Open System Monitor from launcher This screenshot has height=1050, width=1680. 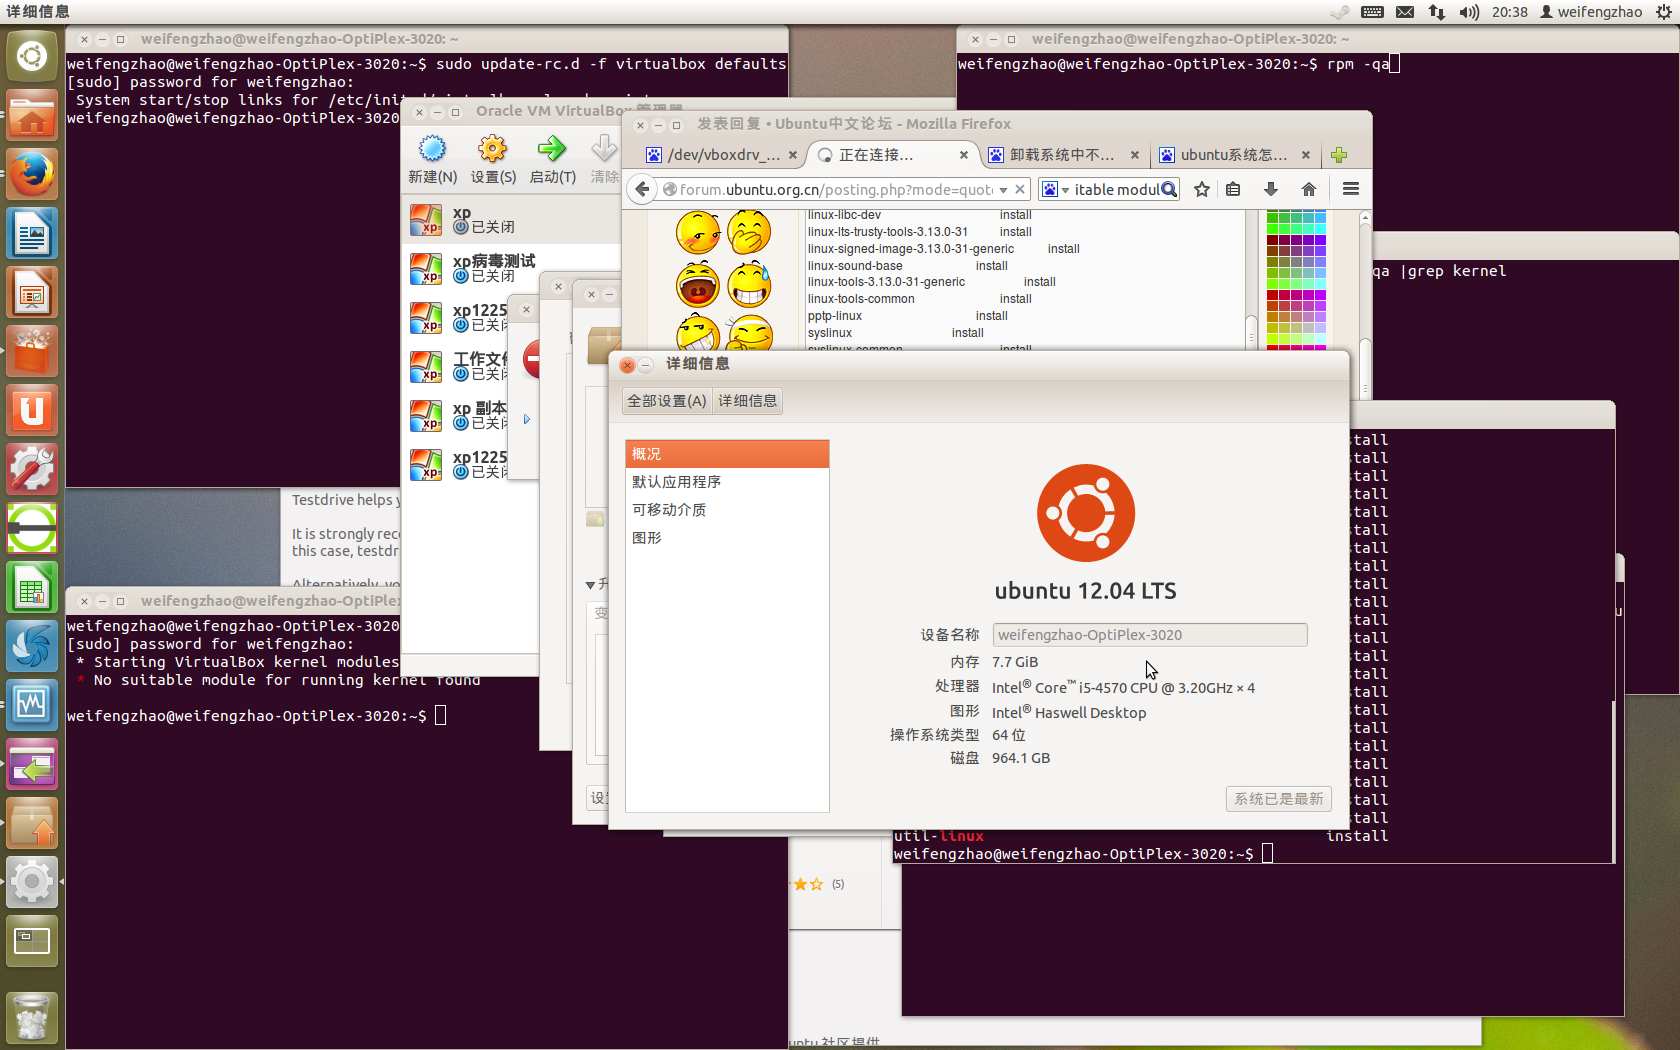click(x=32, y=706)
